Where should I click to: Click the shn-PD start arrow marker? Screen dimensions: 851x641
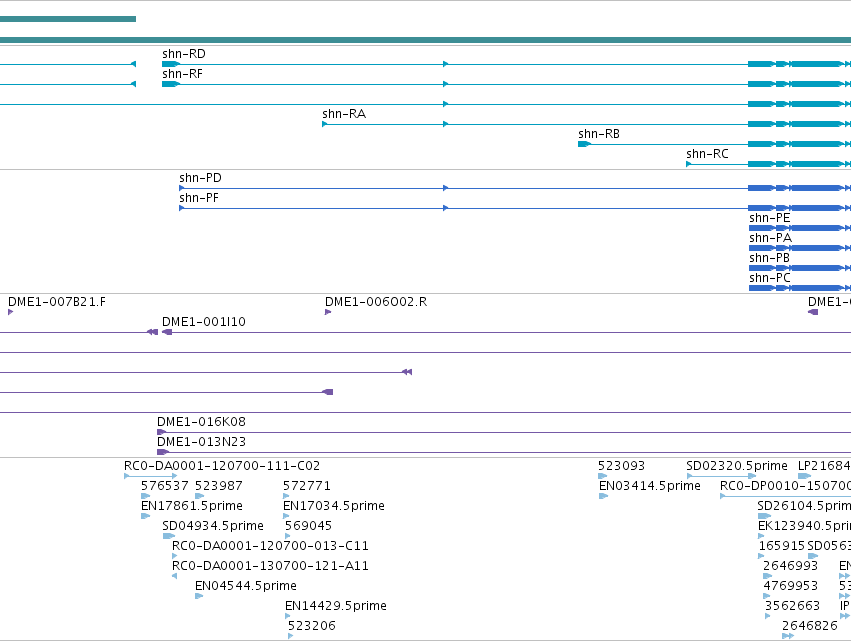coord(182,188)
